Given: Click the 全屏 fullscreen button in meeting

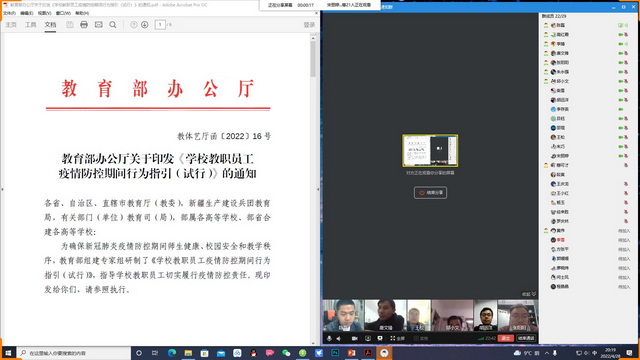Looking at the screenshot, I should (397, 338).
